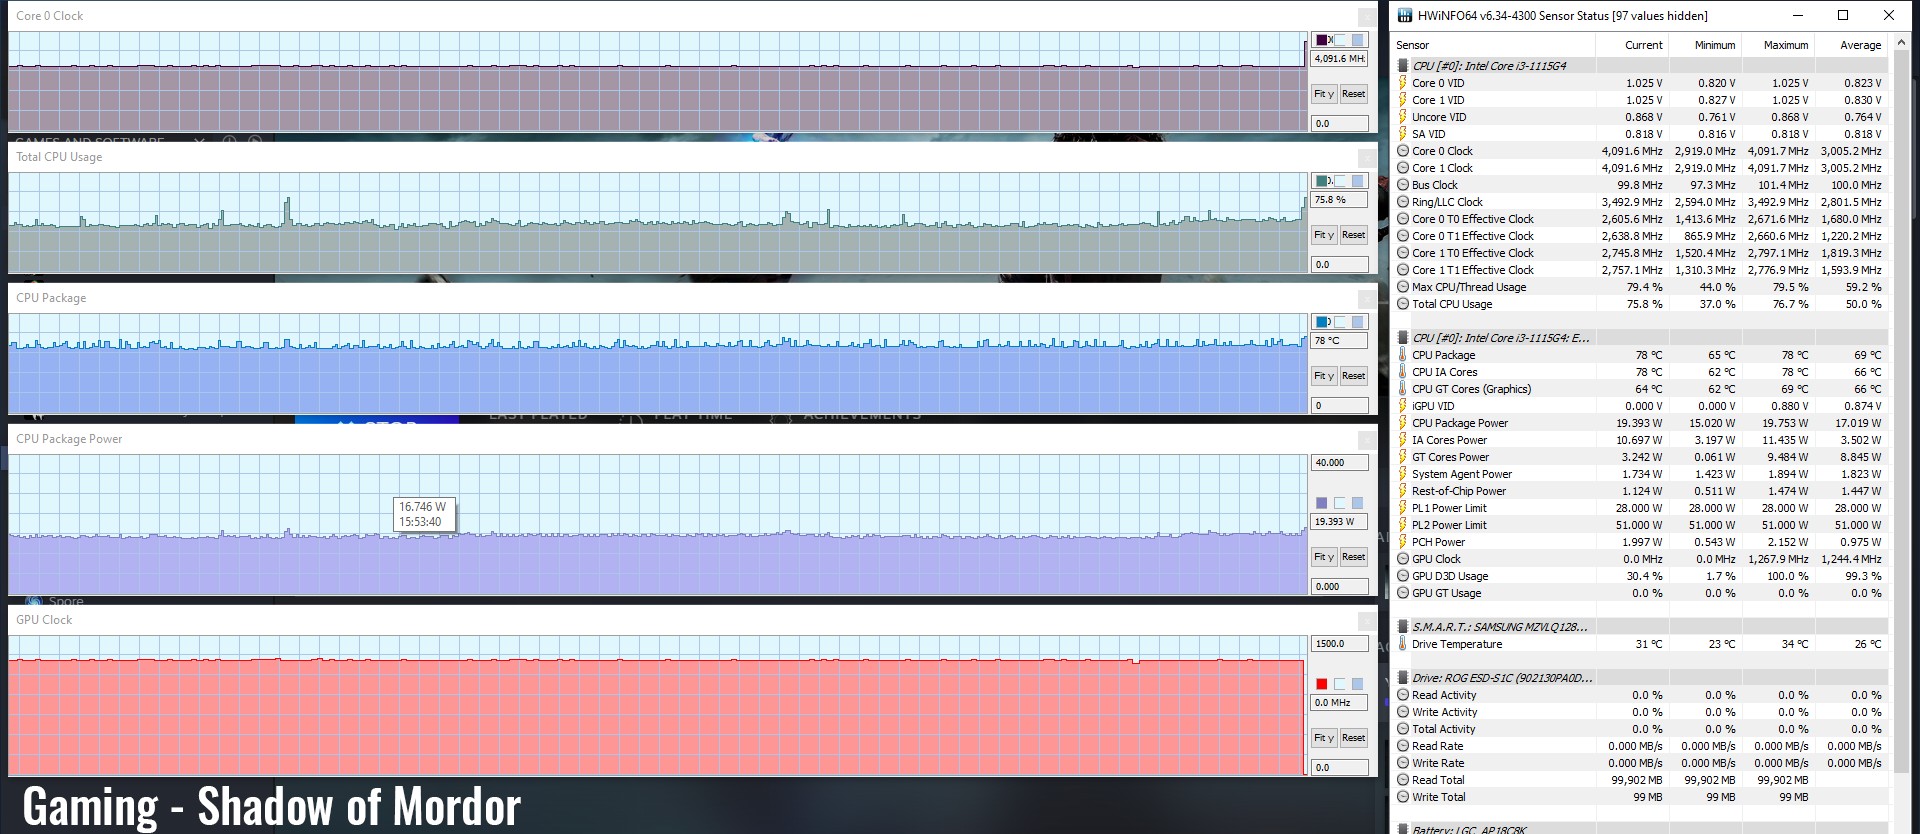
Task: Open the red color swatch of GPU Clock graph
Action: tap(1322, 684)
